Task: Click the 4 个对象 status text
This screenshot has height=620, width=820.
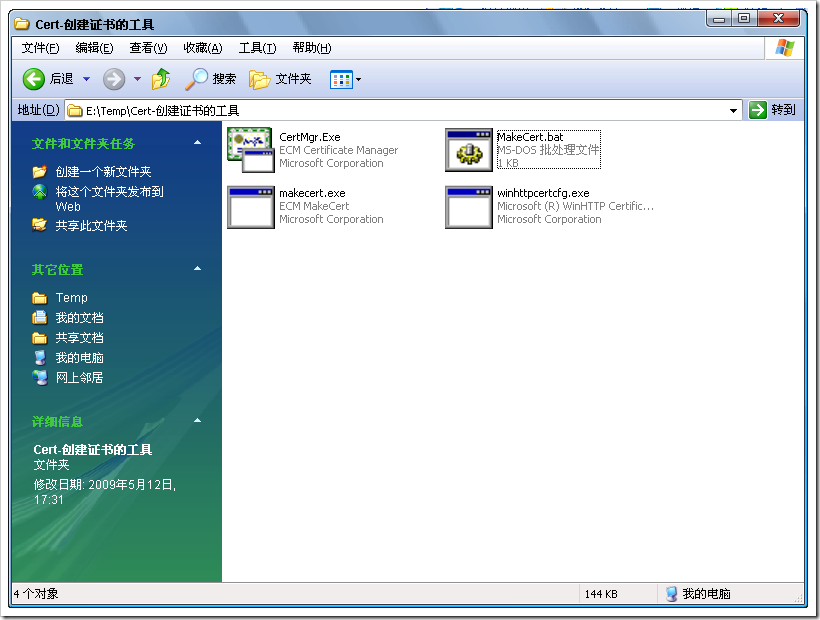Action: [x=36, y=594]
